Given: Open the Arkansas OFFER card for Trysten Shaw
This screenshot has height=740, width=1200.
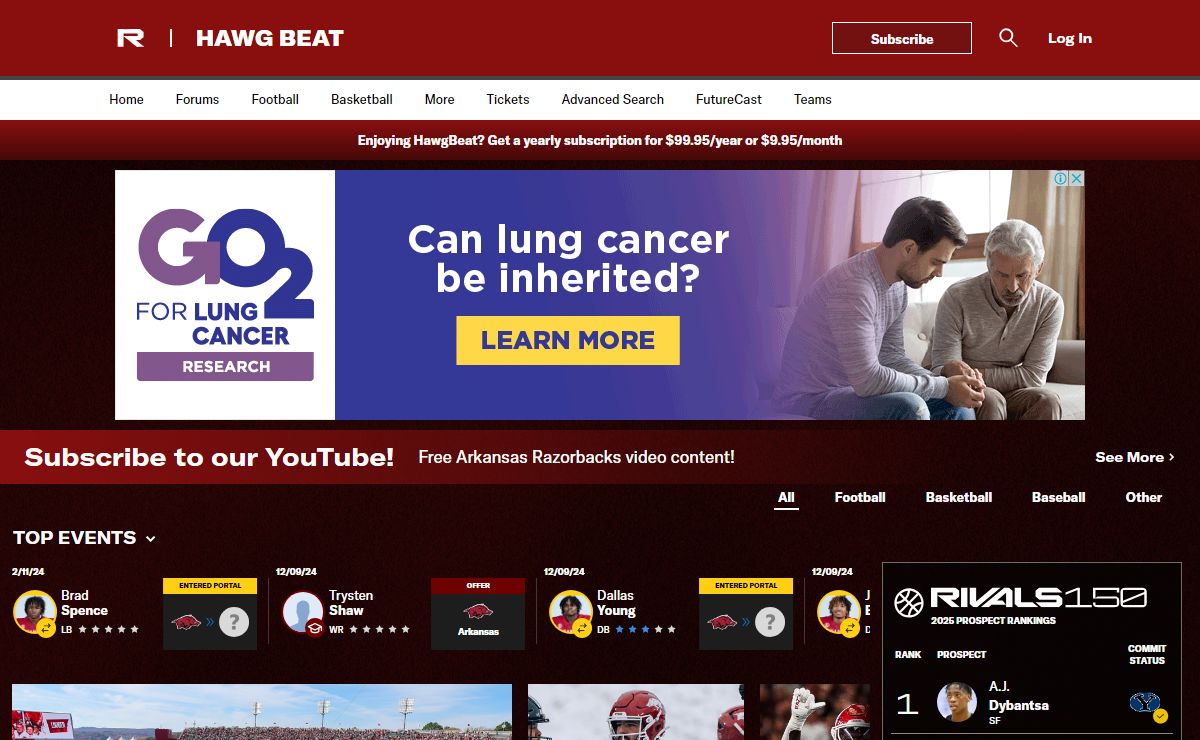Looking at the screenshot, I should click(478, 614).
